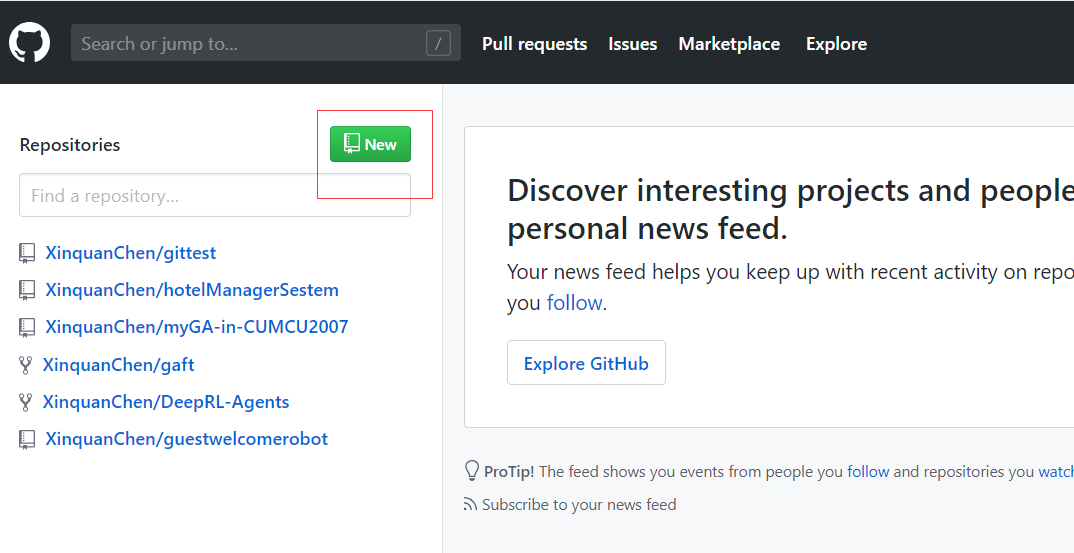
Task: Open Marketplace from the top navigation
Action: [x=729, y=44]
